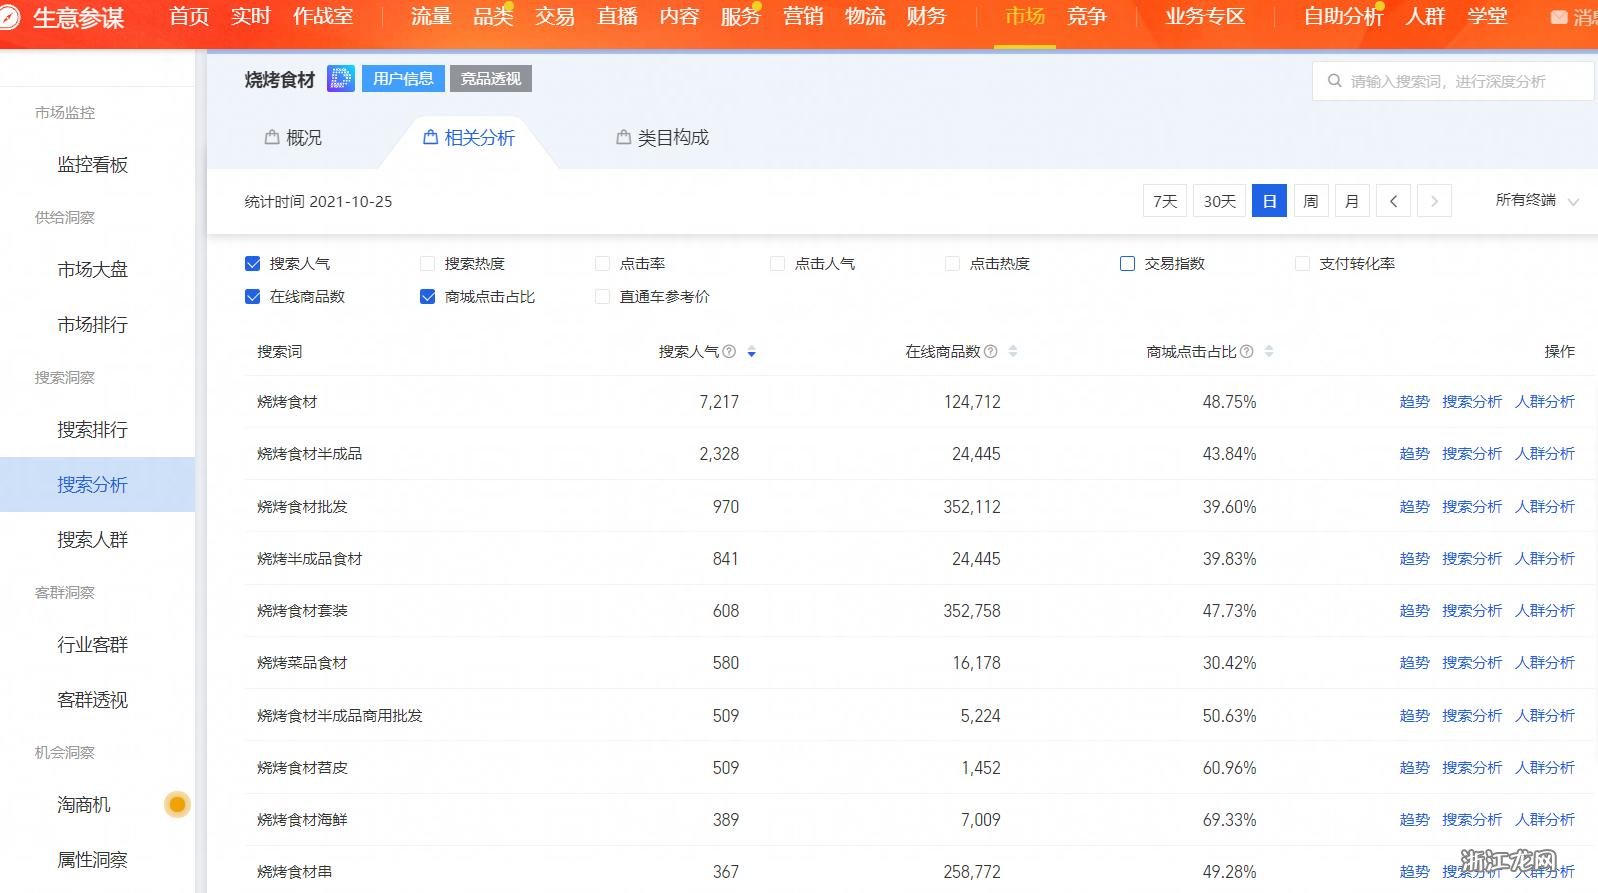The width and height of the screenshot is (1598, 893).
Task: Open 人群分析 for 烧烤菜品食材 row
Action: (x=1545, y=663)
